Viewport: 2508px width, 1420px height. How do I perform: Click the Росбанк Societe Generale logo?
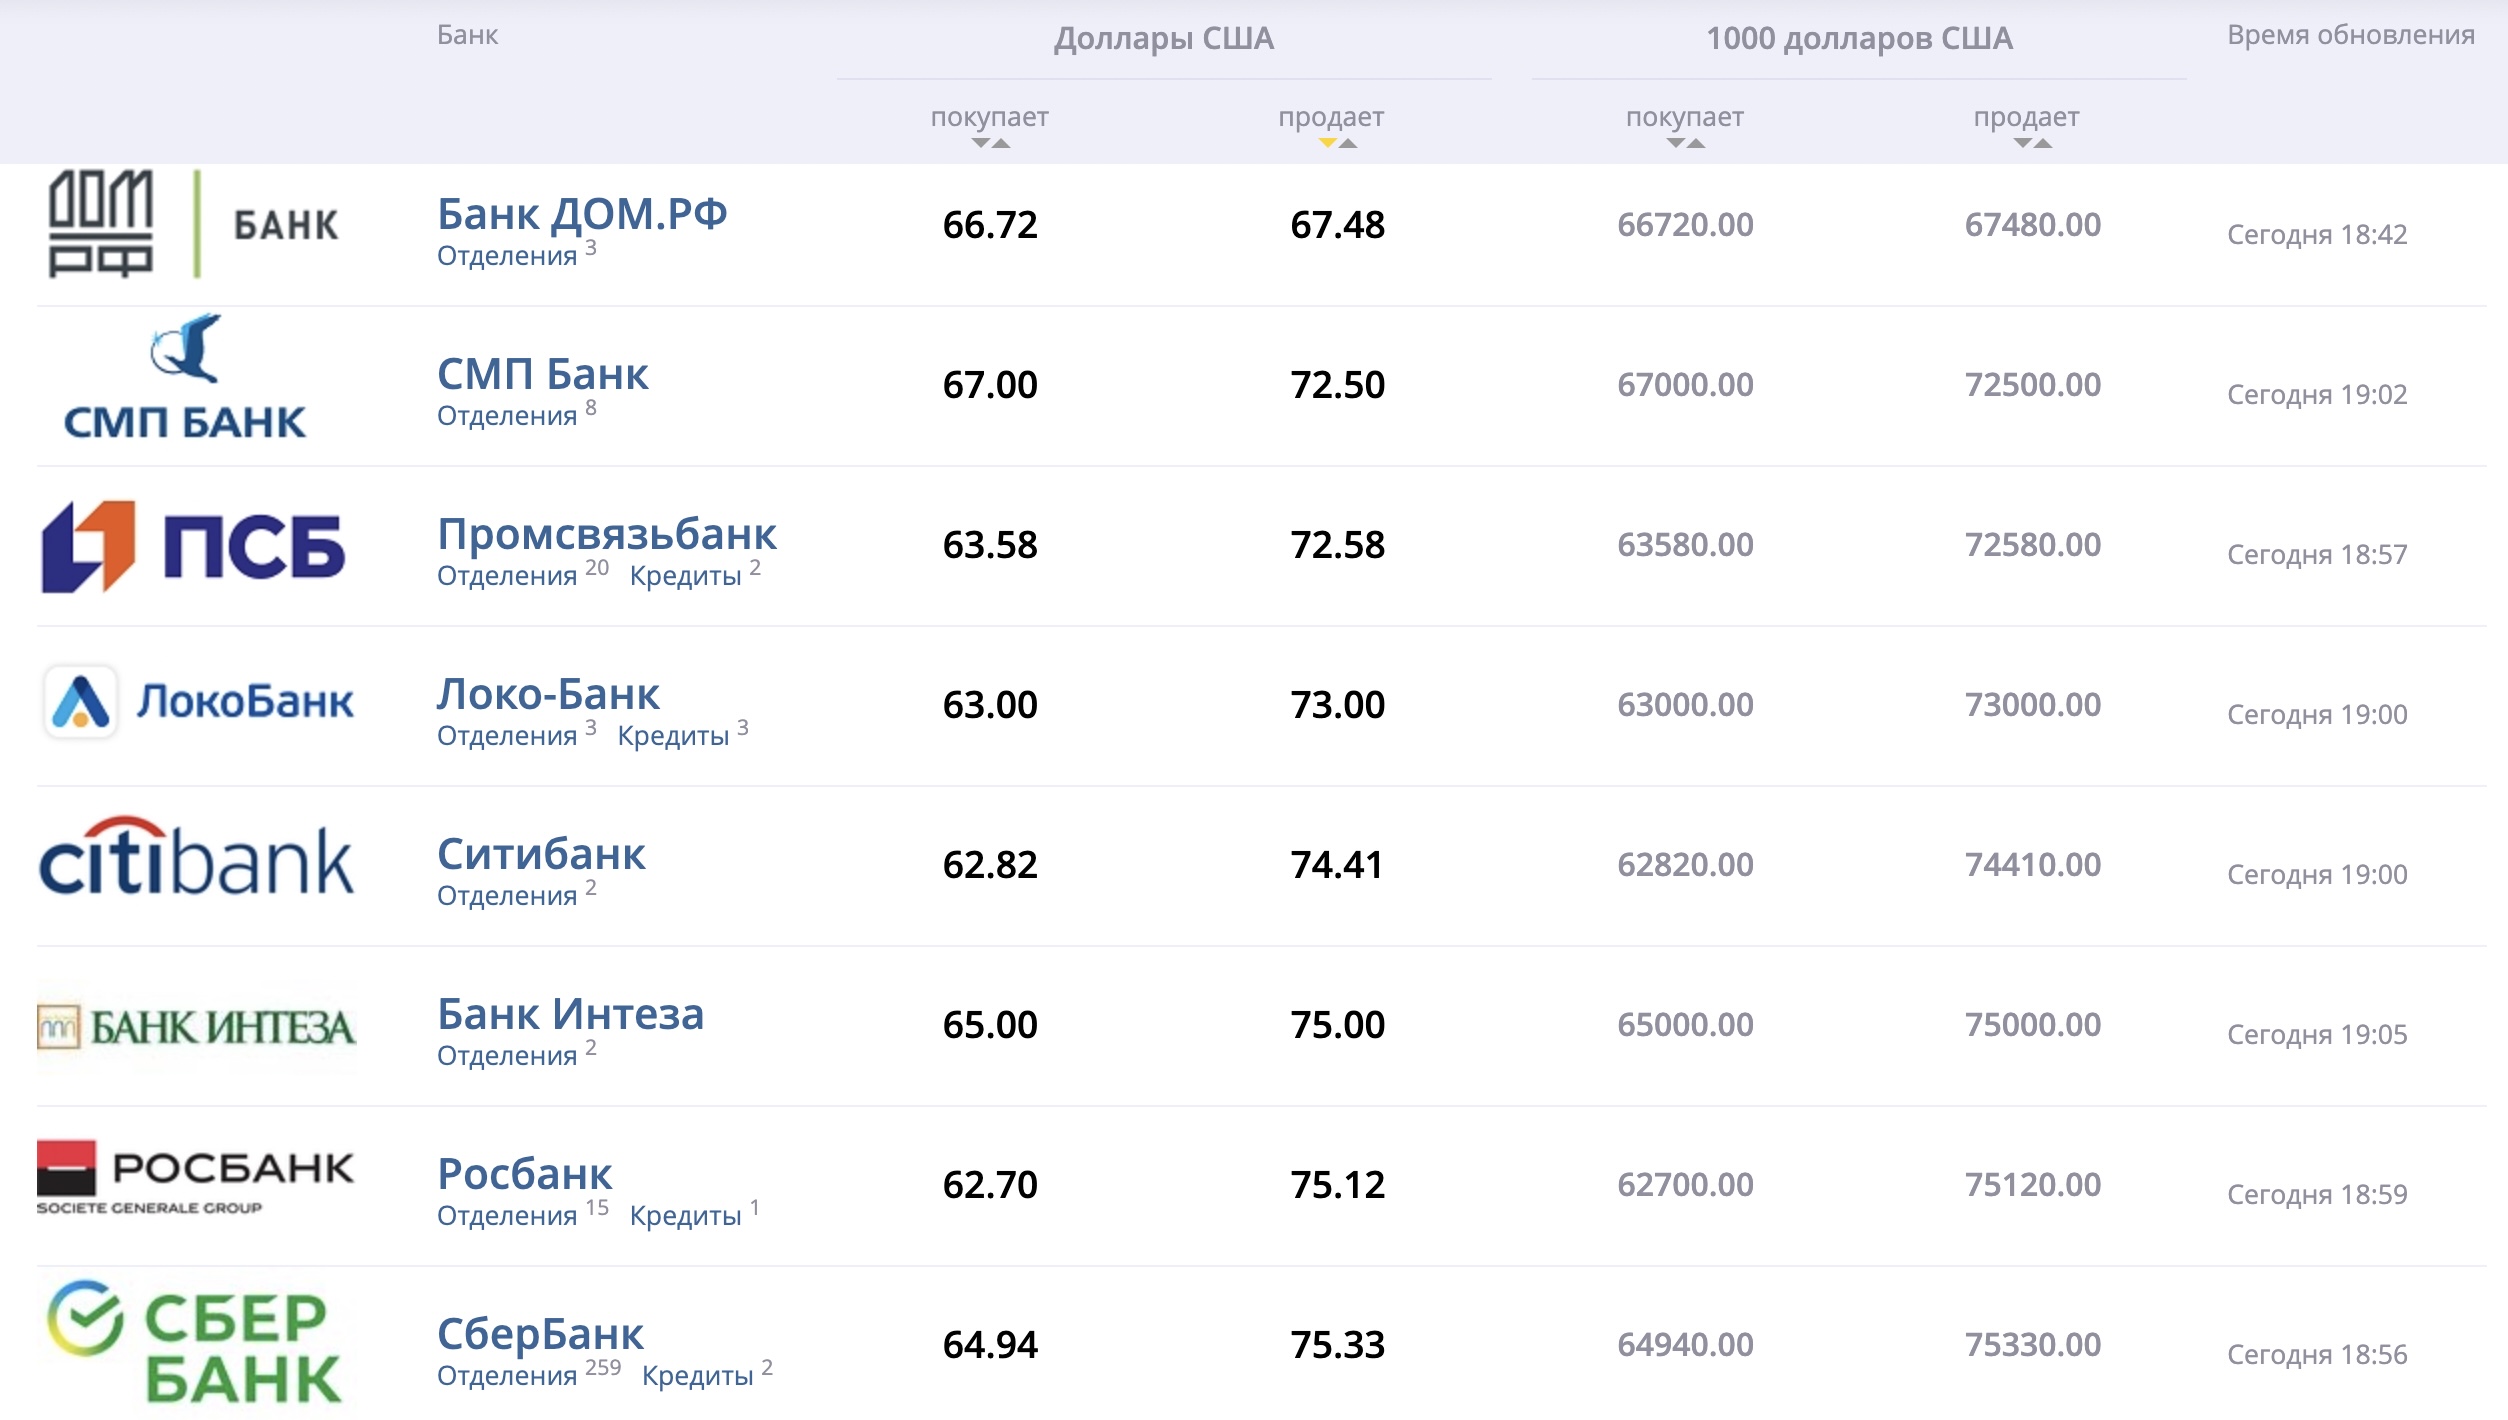coord(196,1177)
